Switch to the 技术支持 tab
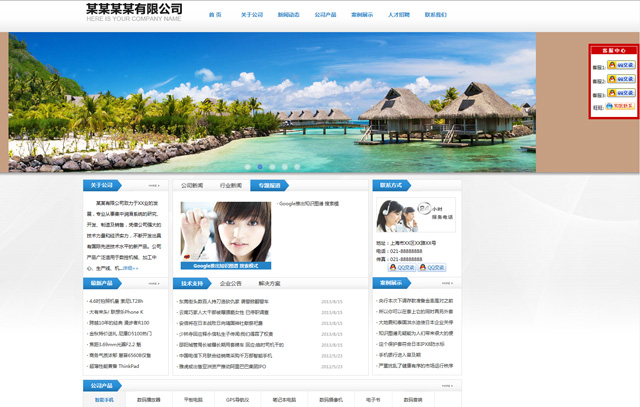The height and width of the screenshot is (407, 640). coord(192,283)
